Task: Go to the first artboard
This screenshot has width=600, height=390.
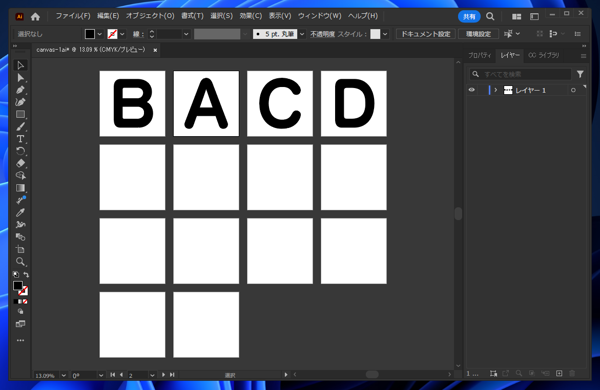Action: [112, 375]
